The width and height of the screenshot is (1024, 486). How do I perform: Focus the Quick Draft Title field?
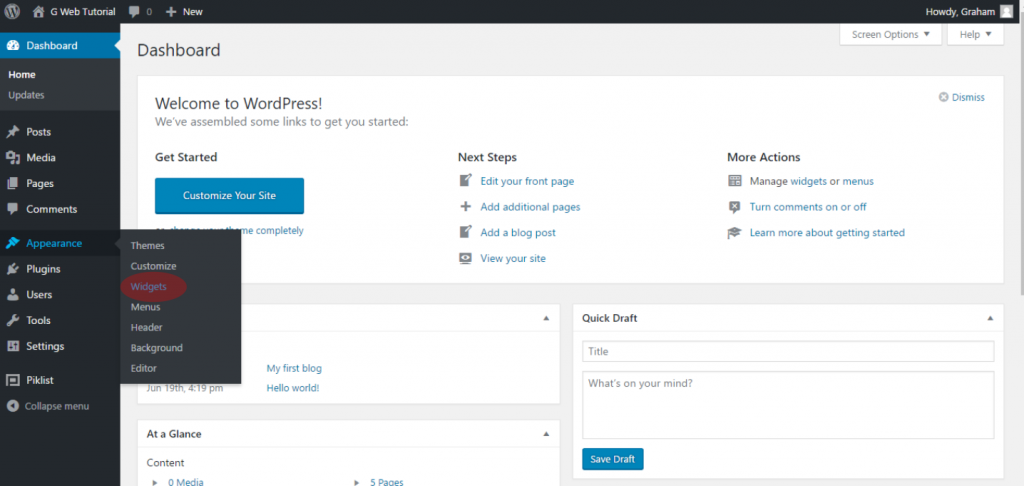[x=788, y=351]
